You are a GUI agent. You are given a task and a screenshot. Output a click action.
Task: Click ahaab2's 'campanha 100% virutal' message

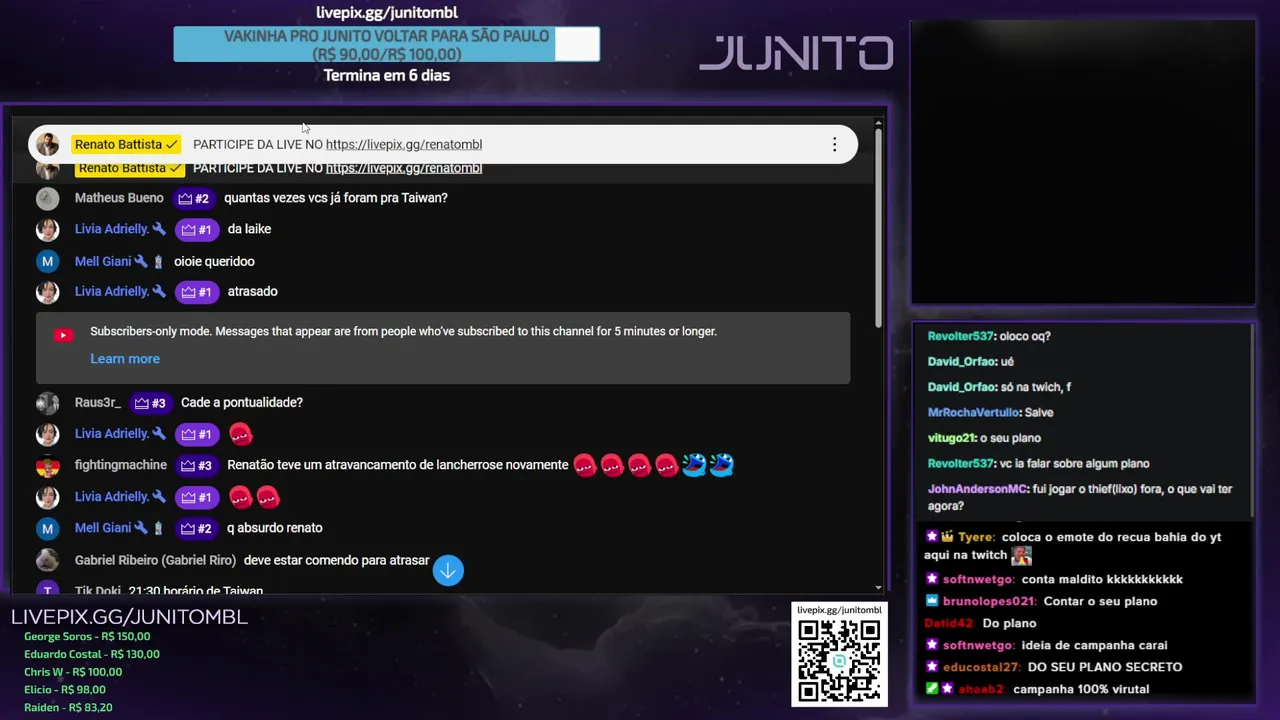[x=1081, y=689]
